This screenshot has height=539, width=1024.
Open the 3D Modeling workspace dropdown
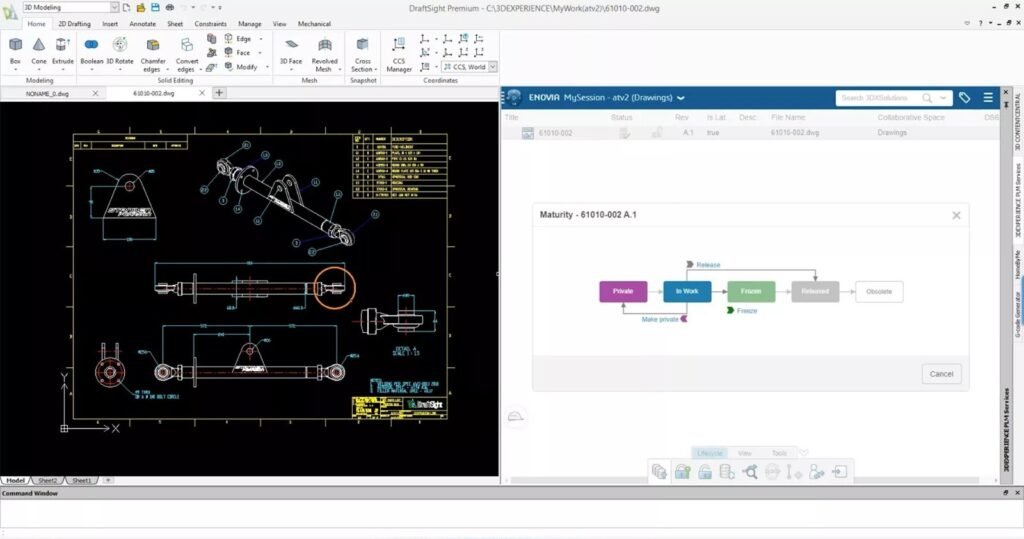click(x=114, y=7)
